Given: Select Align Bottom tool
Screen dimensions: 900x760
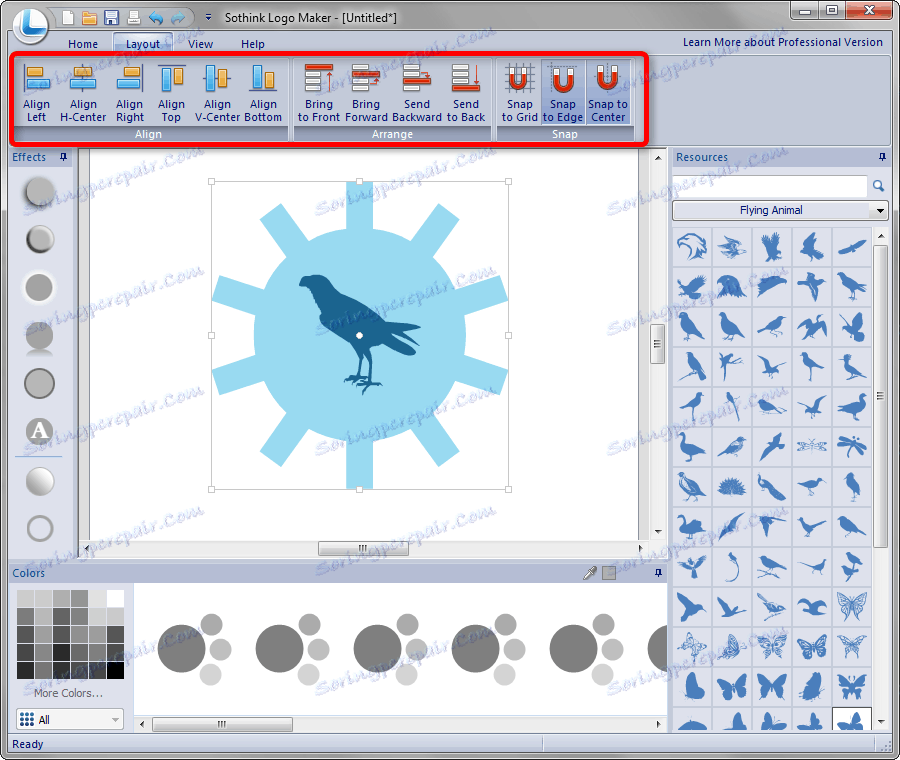Looking at the screenshot, I should pos(263,92).
